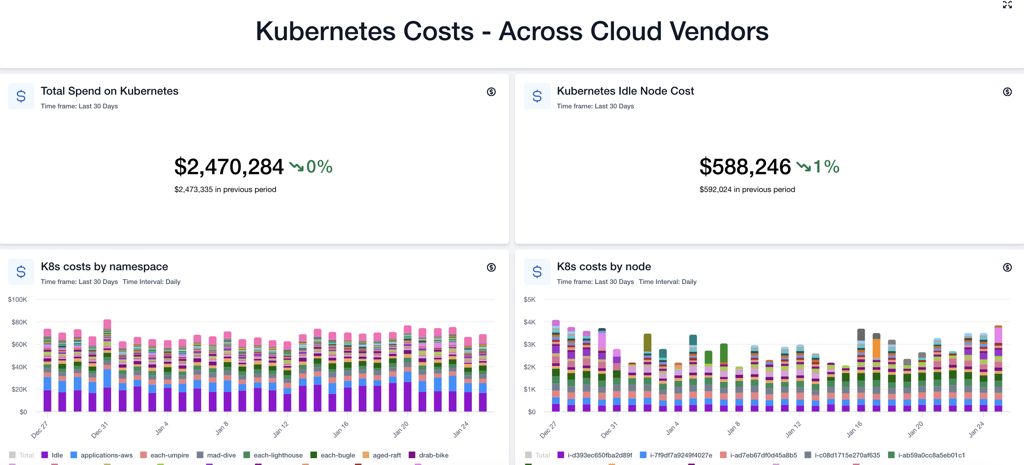Toggle applications-aws series in namespace legend
The height and width of the screenshot is (465, 1024).
tap(106, 455)
